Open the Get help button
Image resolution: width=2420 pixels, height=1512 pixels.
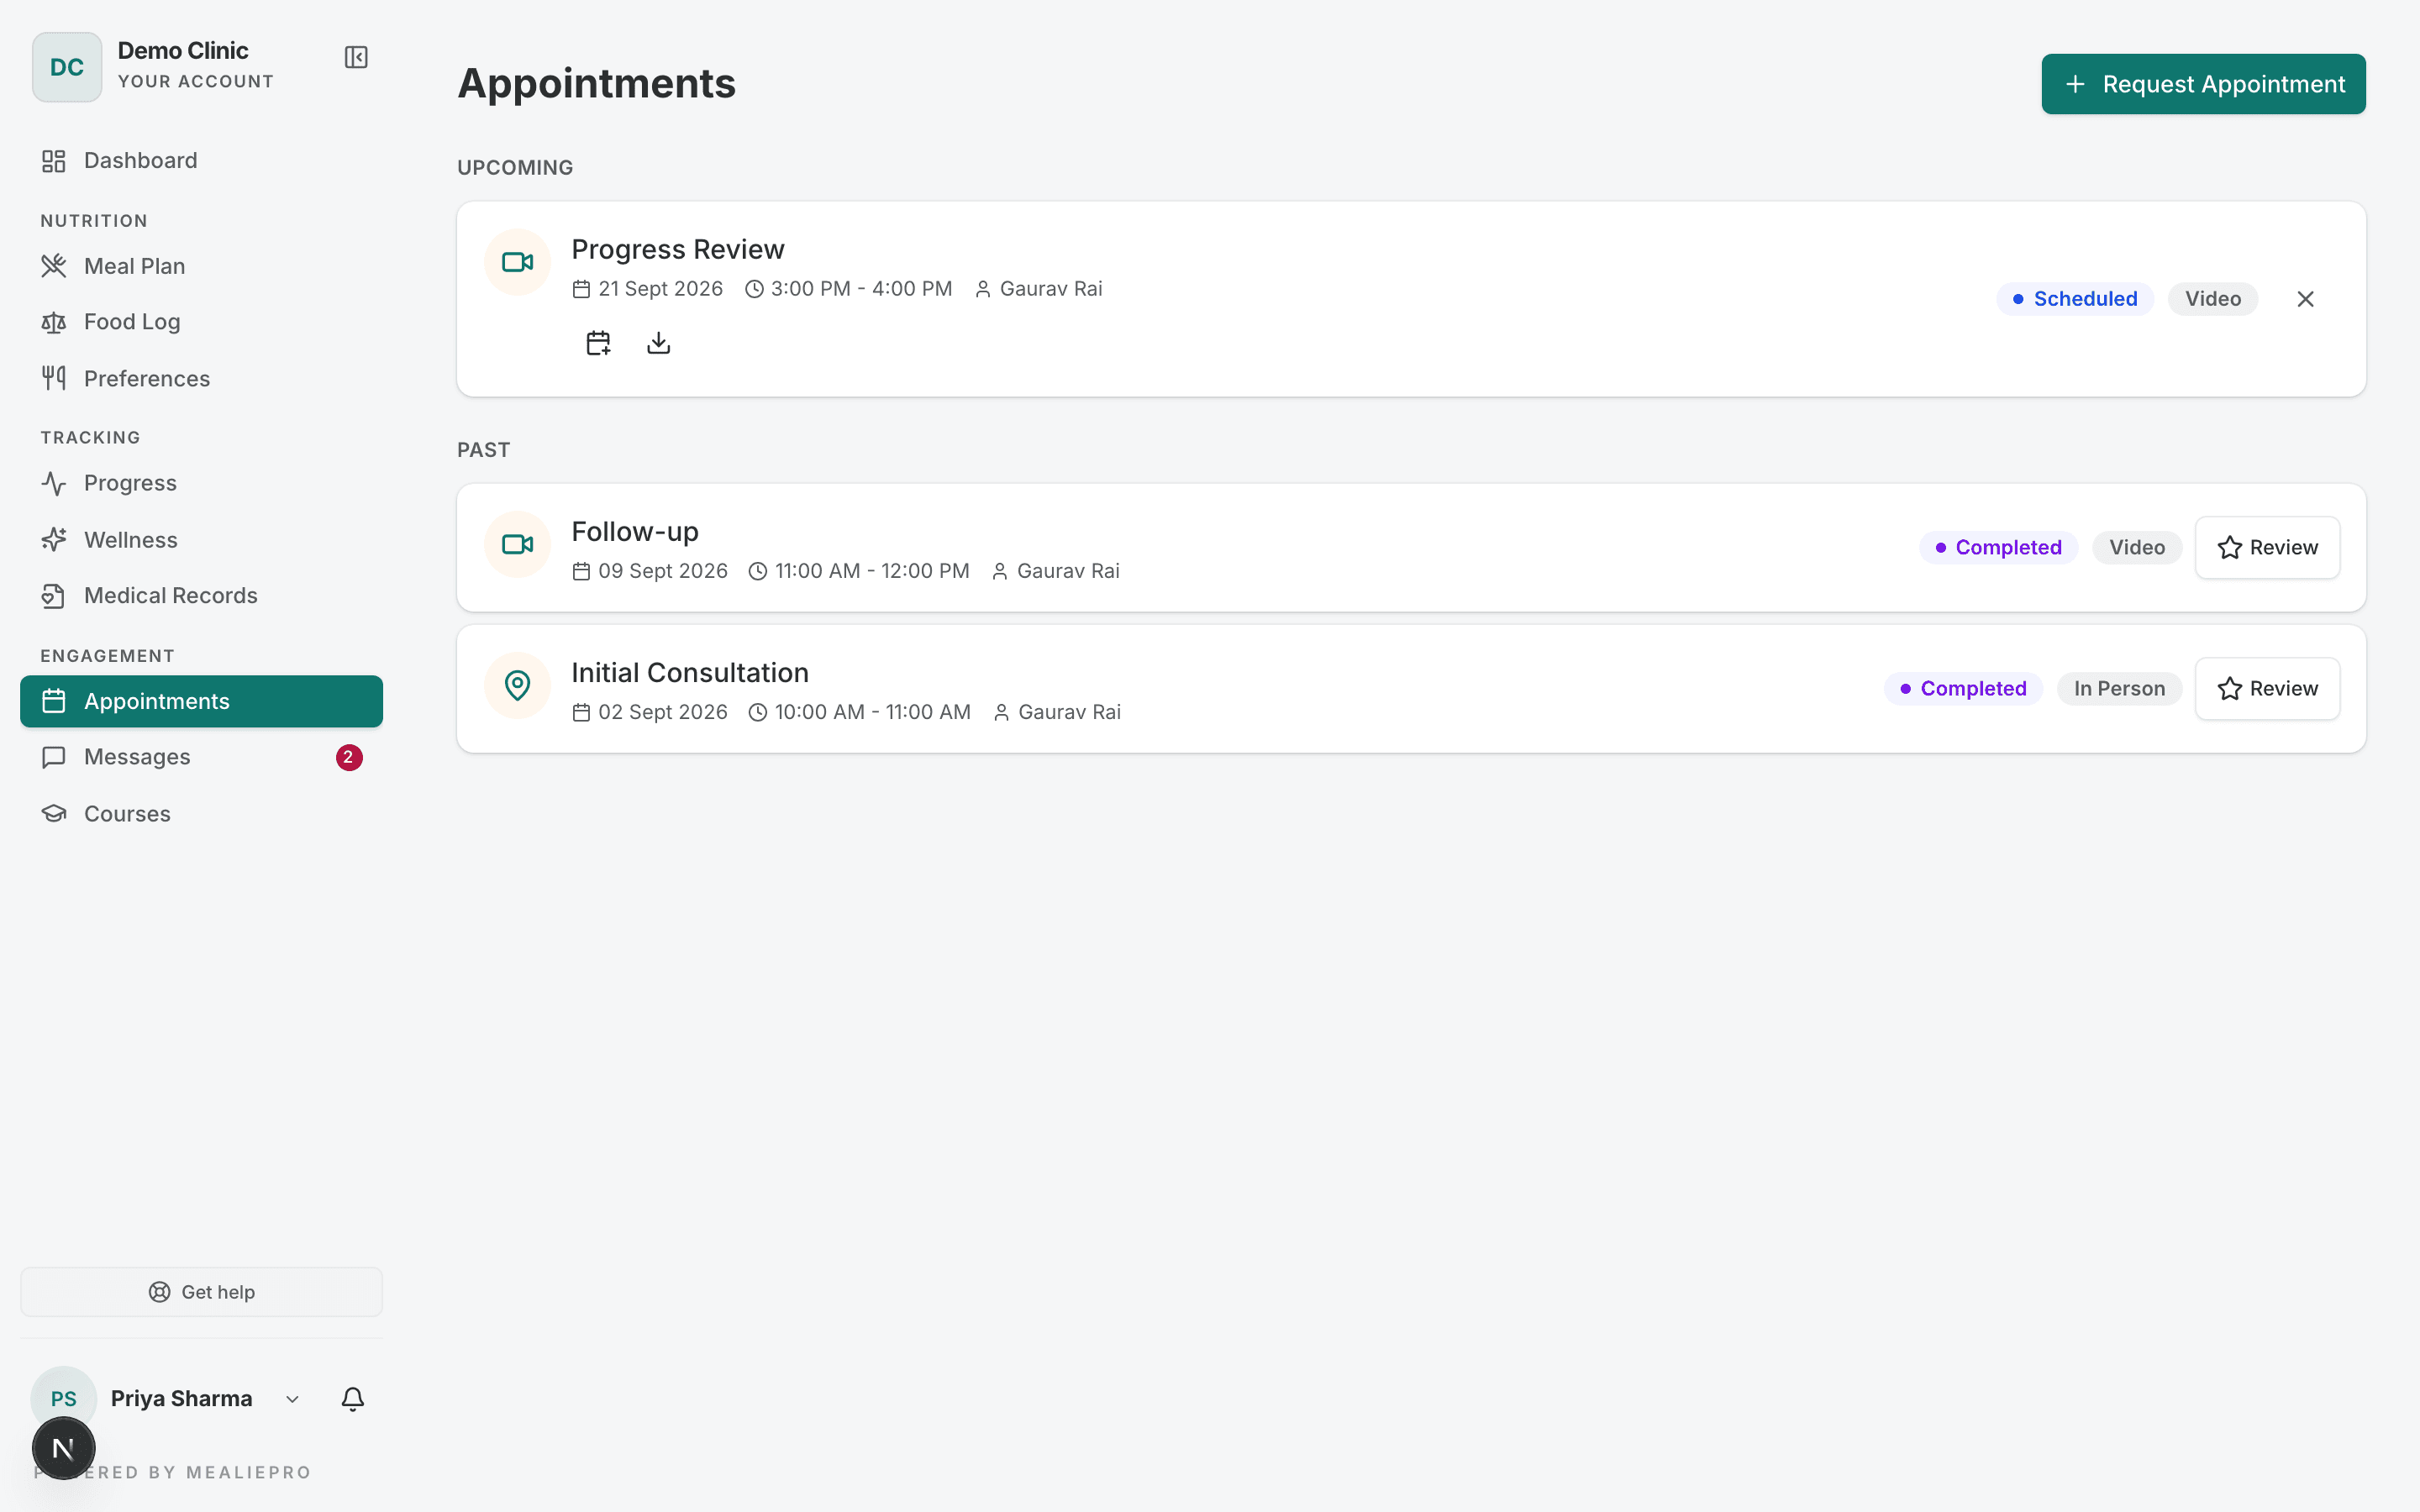click(x=201, y=1292)
